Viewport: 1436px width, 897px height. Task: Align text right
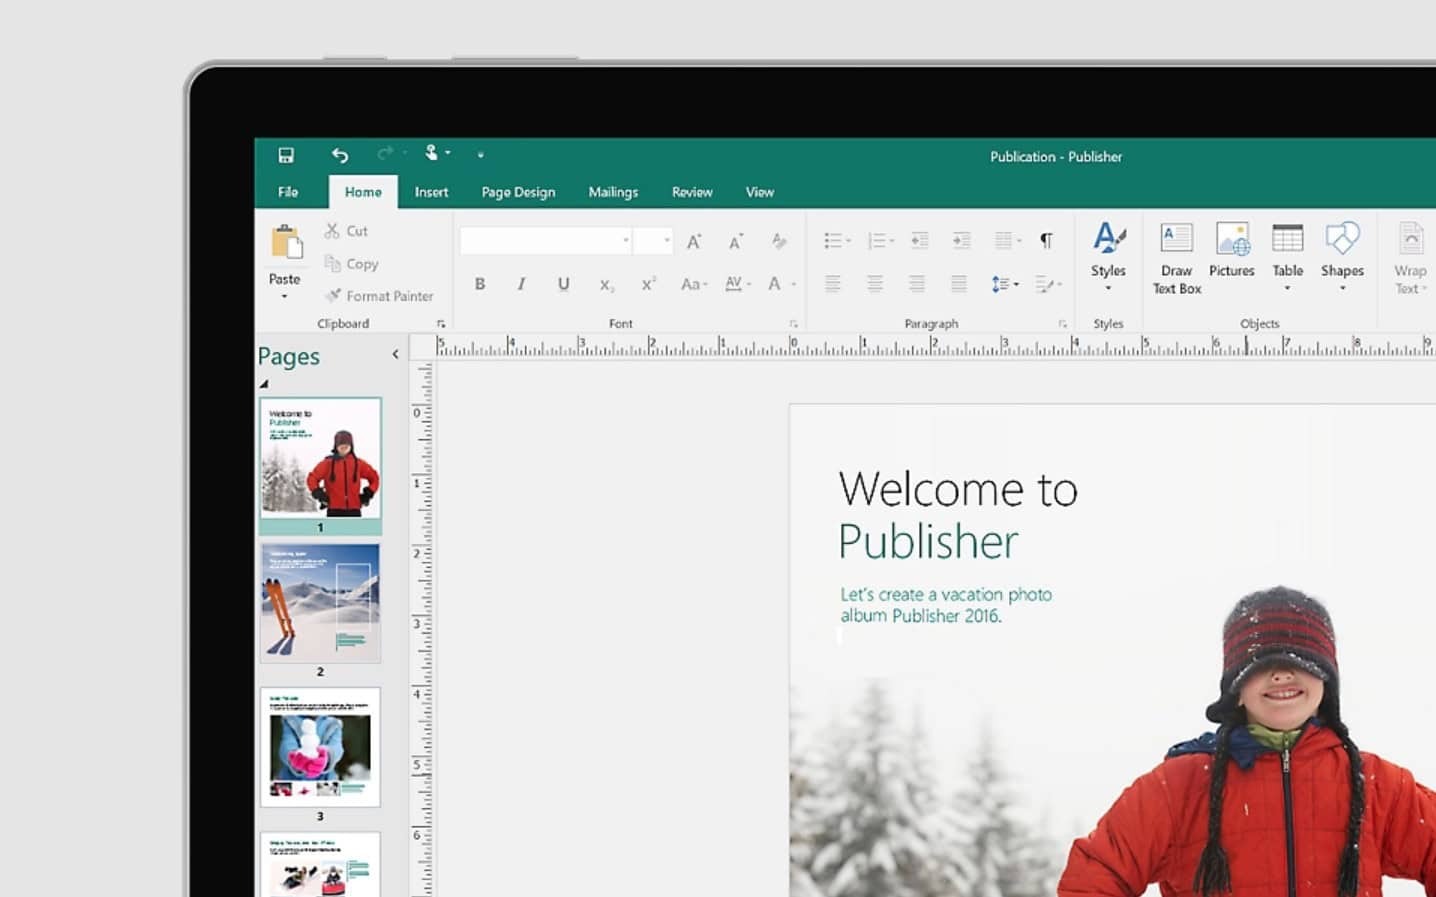917,284
